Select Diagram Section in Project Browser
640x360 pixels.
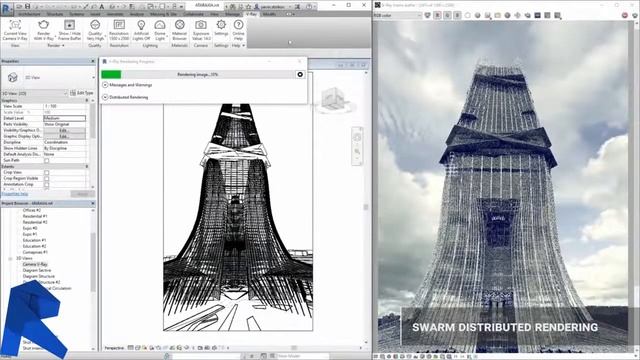pyautogui.click(x=37, y=270)
